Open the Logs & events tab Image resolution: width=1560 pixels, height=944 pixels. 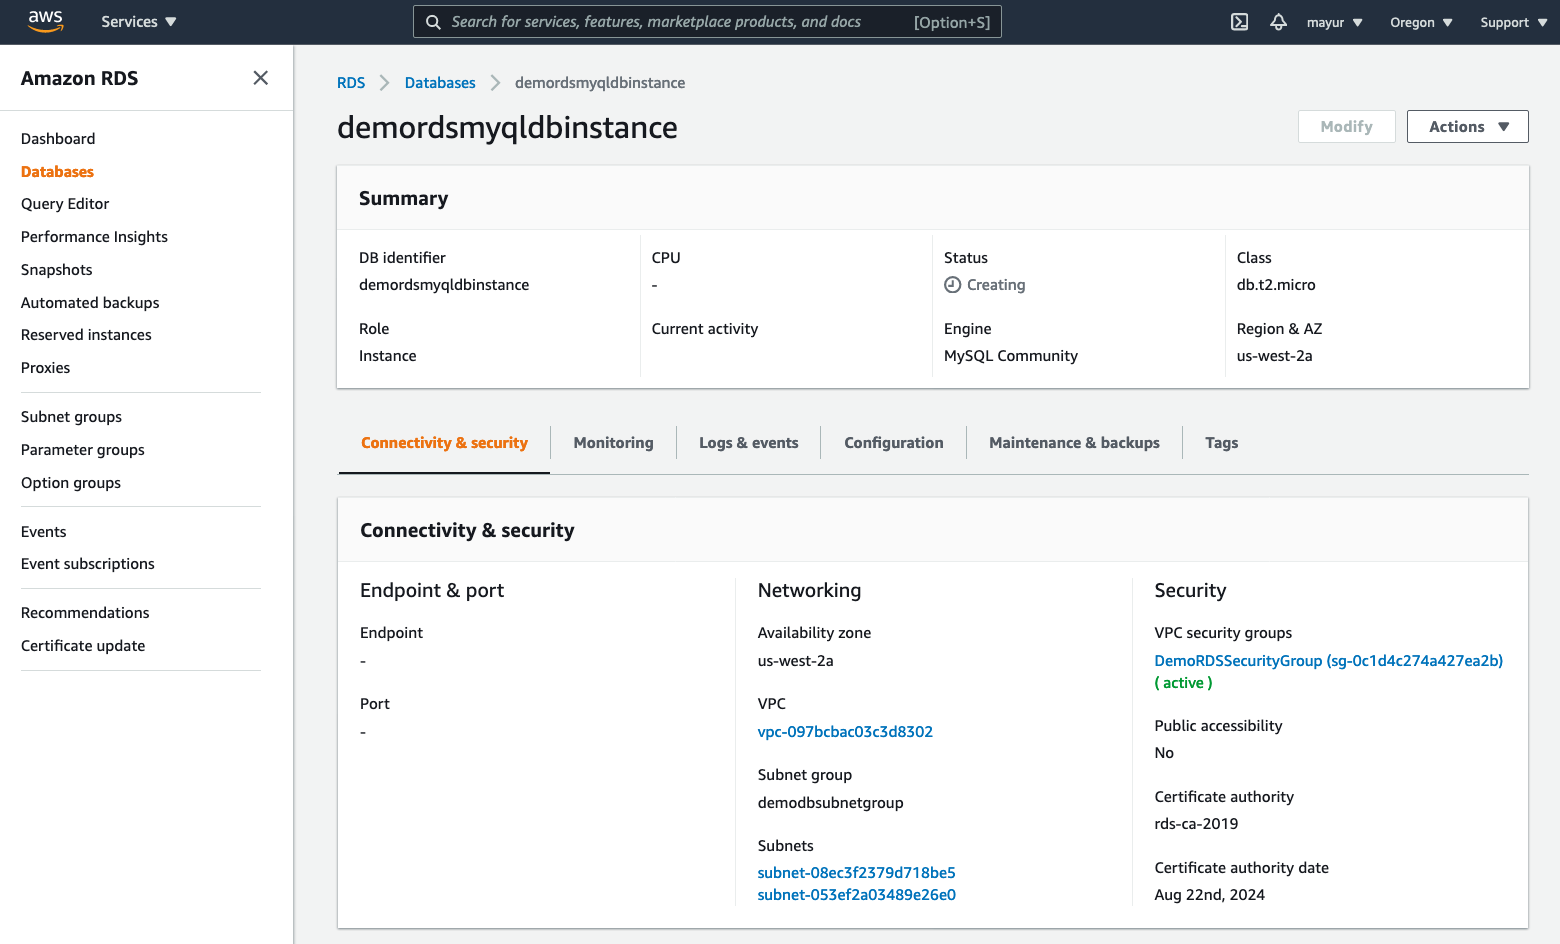click(748, 443)
